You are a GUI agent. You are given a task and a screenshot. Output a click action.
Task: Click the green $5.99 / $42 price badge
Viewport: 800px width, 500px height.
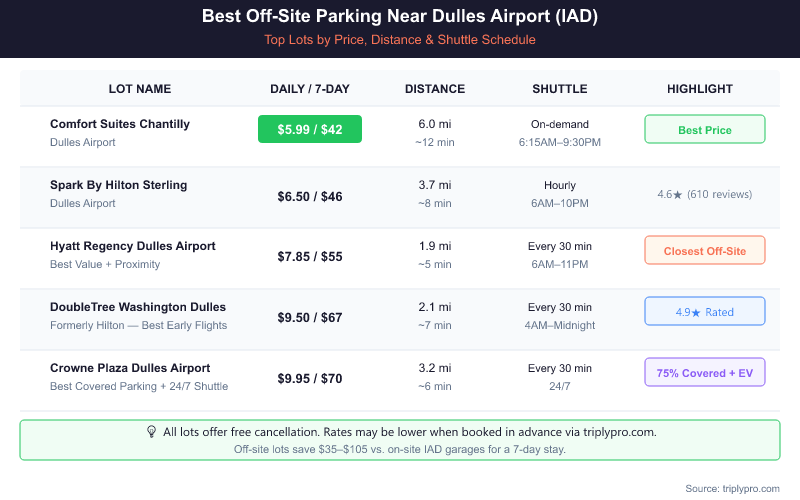310,130
